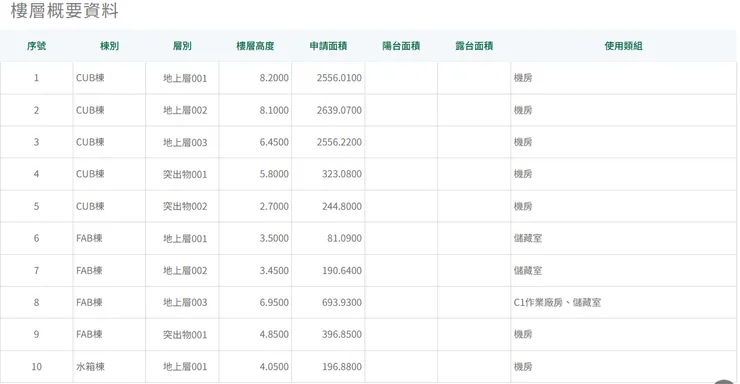The width and height of the screenshot is (740, 384).
Task: Click 突出物002 in row 5
Action: tap(185, 206)
